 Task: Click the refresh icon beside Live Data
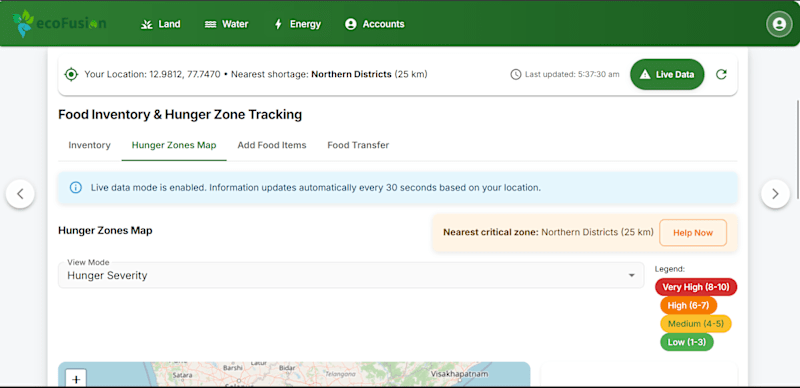click(721, 75)
